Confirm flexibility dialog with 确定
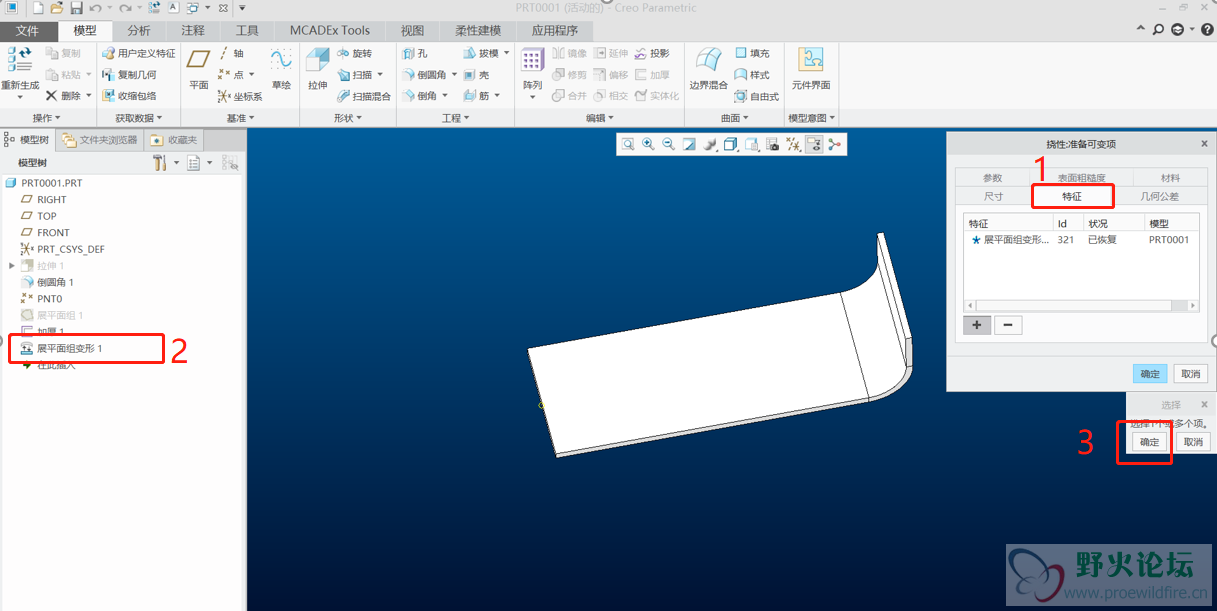Screen dimensions: 1217x611 pyautogui.click(x=1150, y=374)
